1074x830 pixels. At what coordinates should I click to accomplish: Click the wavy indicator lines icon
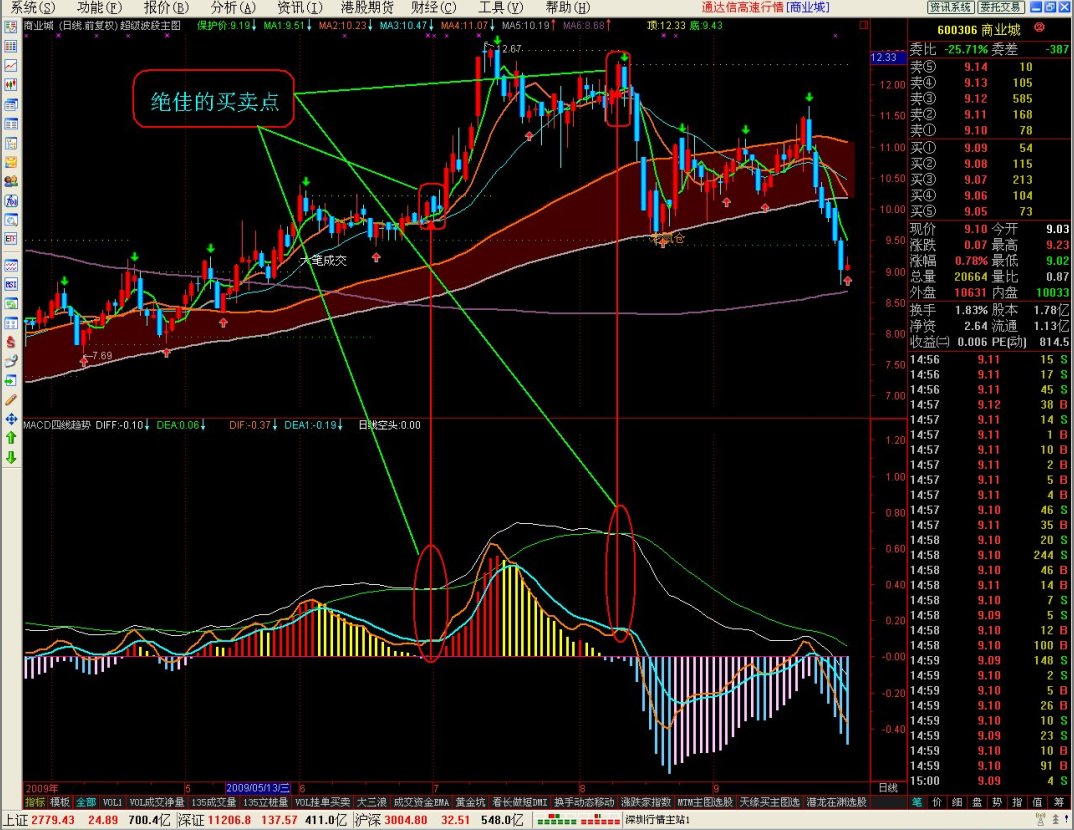pos(11,265)
